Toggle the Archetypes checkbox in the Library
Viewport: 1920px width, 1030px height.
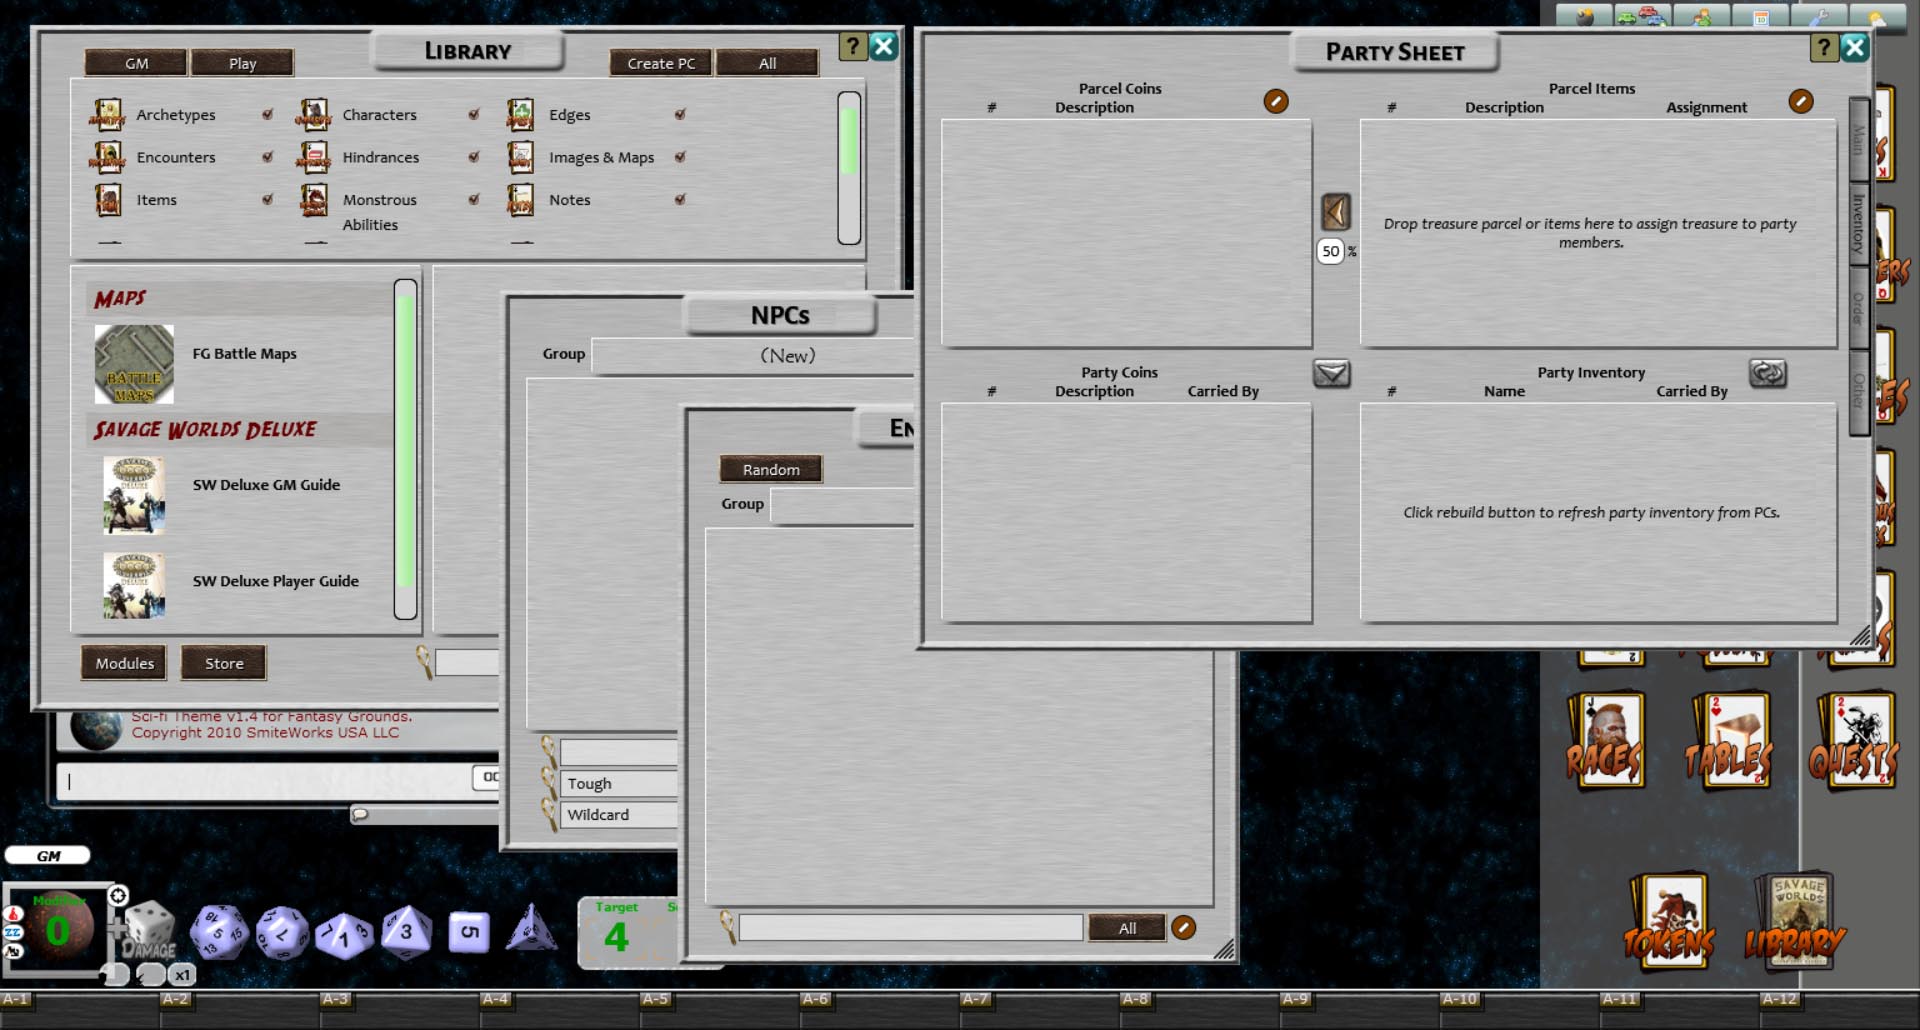coord(267,115)
